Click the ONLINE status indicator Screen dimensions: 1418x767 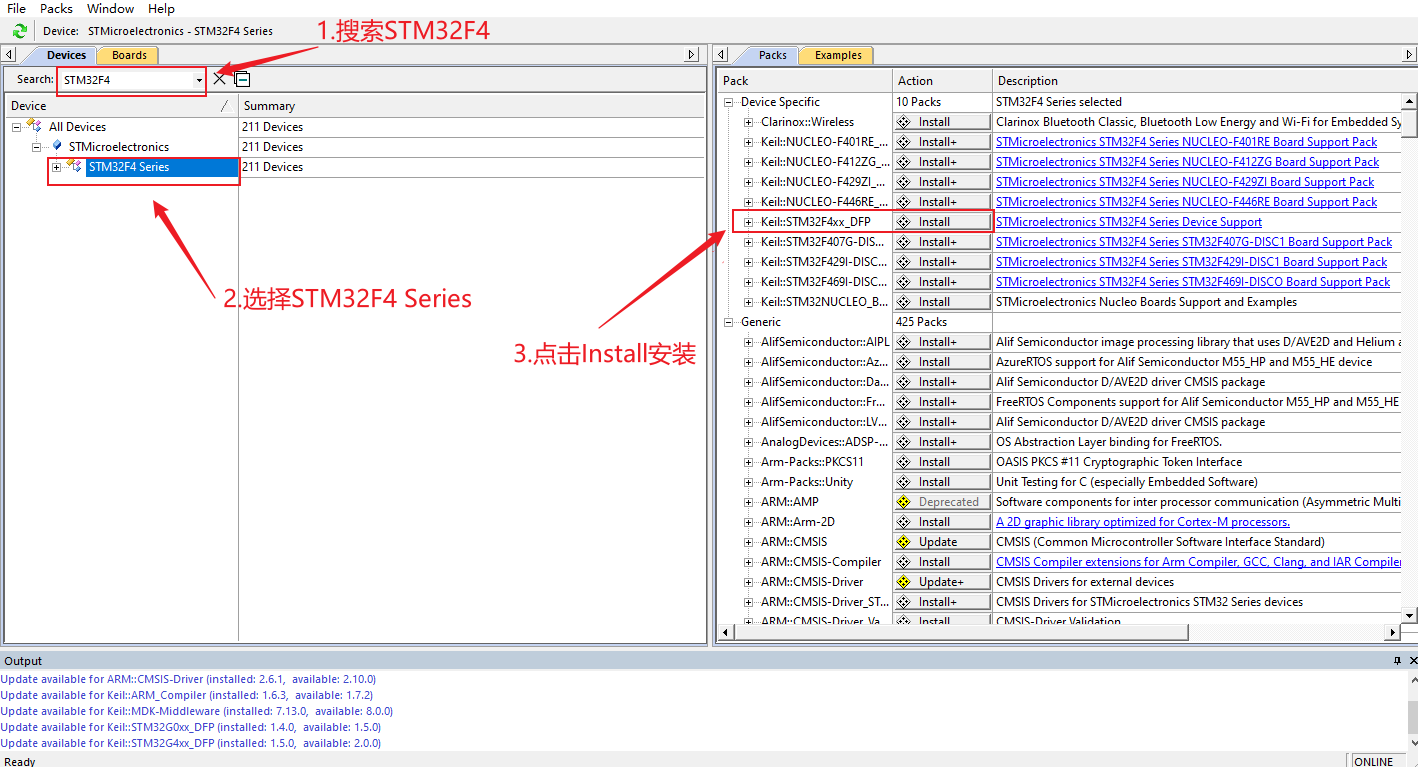pyautogui.click(x=1374, y=761)
